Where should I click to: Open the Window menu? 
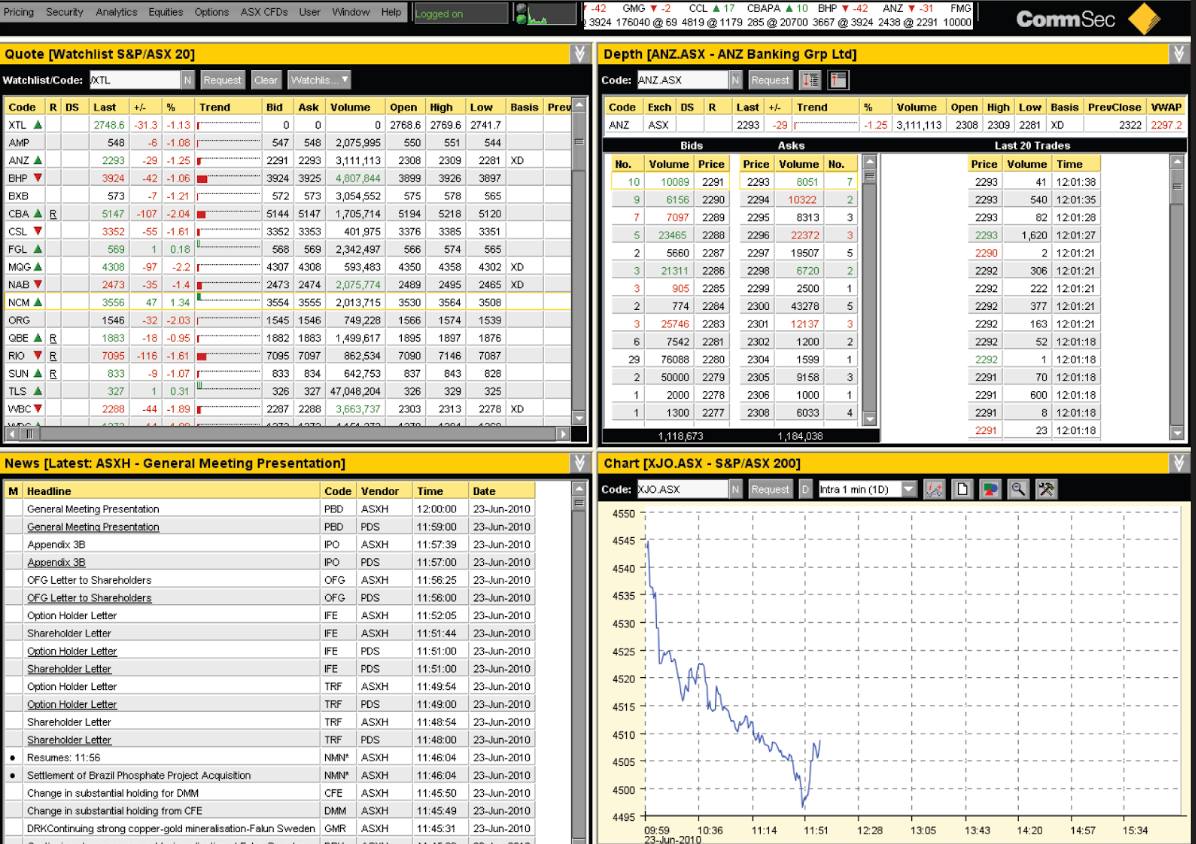point(350,12)
